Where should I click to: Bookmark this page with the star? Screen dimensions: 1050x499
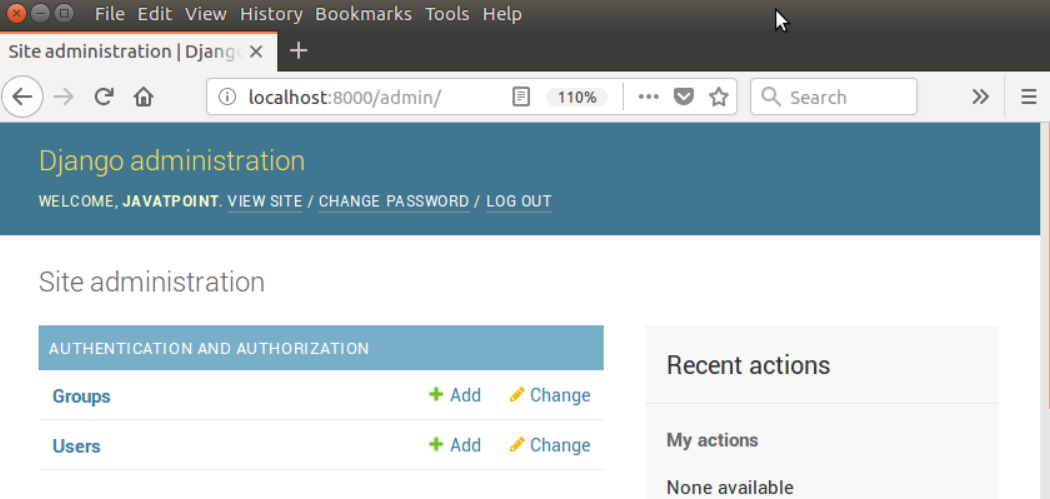pyautogui.click(x=719, y=97)
